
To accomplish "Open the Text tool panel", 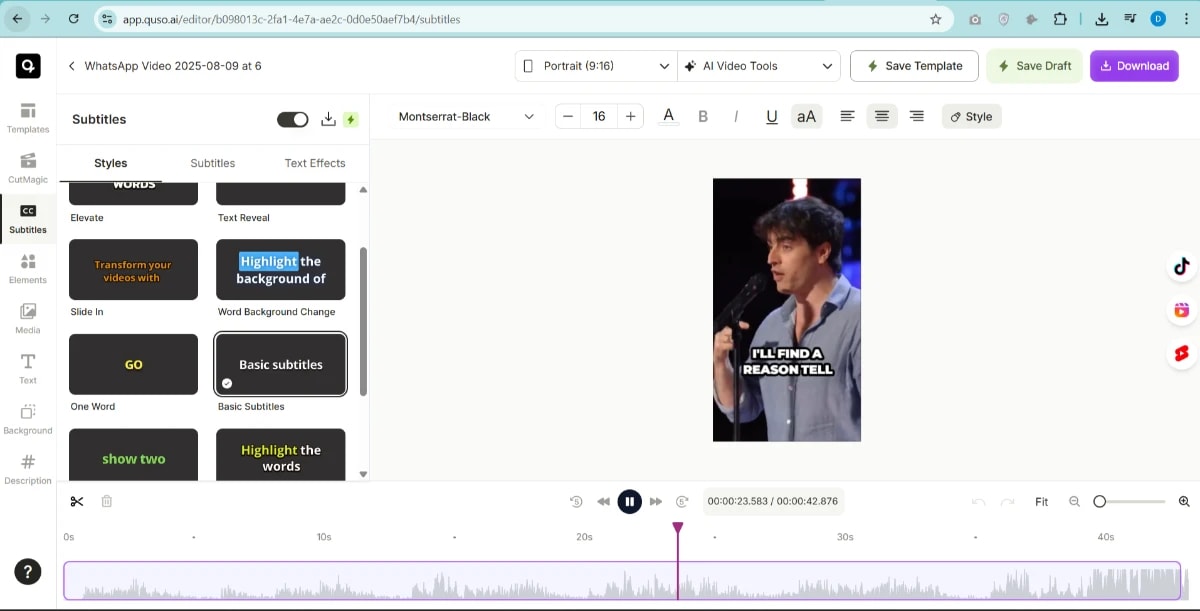I will tap(27, 365).
